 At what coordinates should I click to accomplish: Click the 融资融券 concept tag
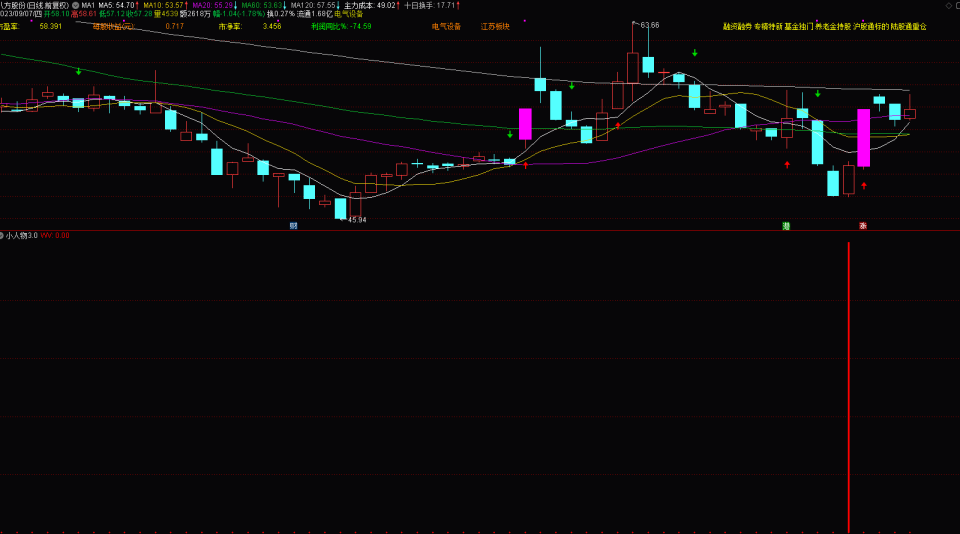click(x=737, y=26)
